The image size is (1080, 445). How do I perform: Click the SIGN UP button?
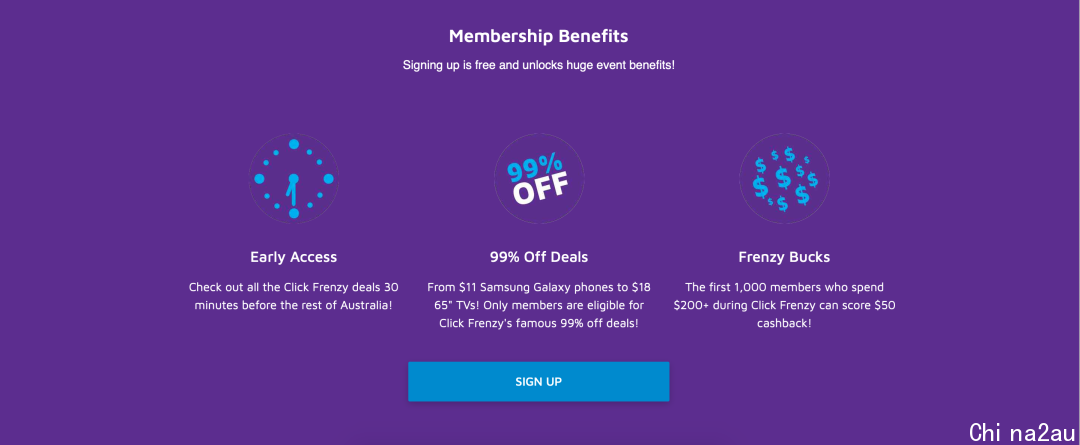coord(539,382)
